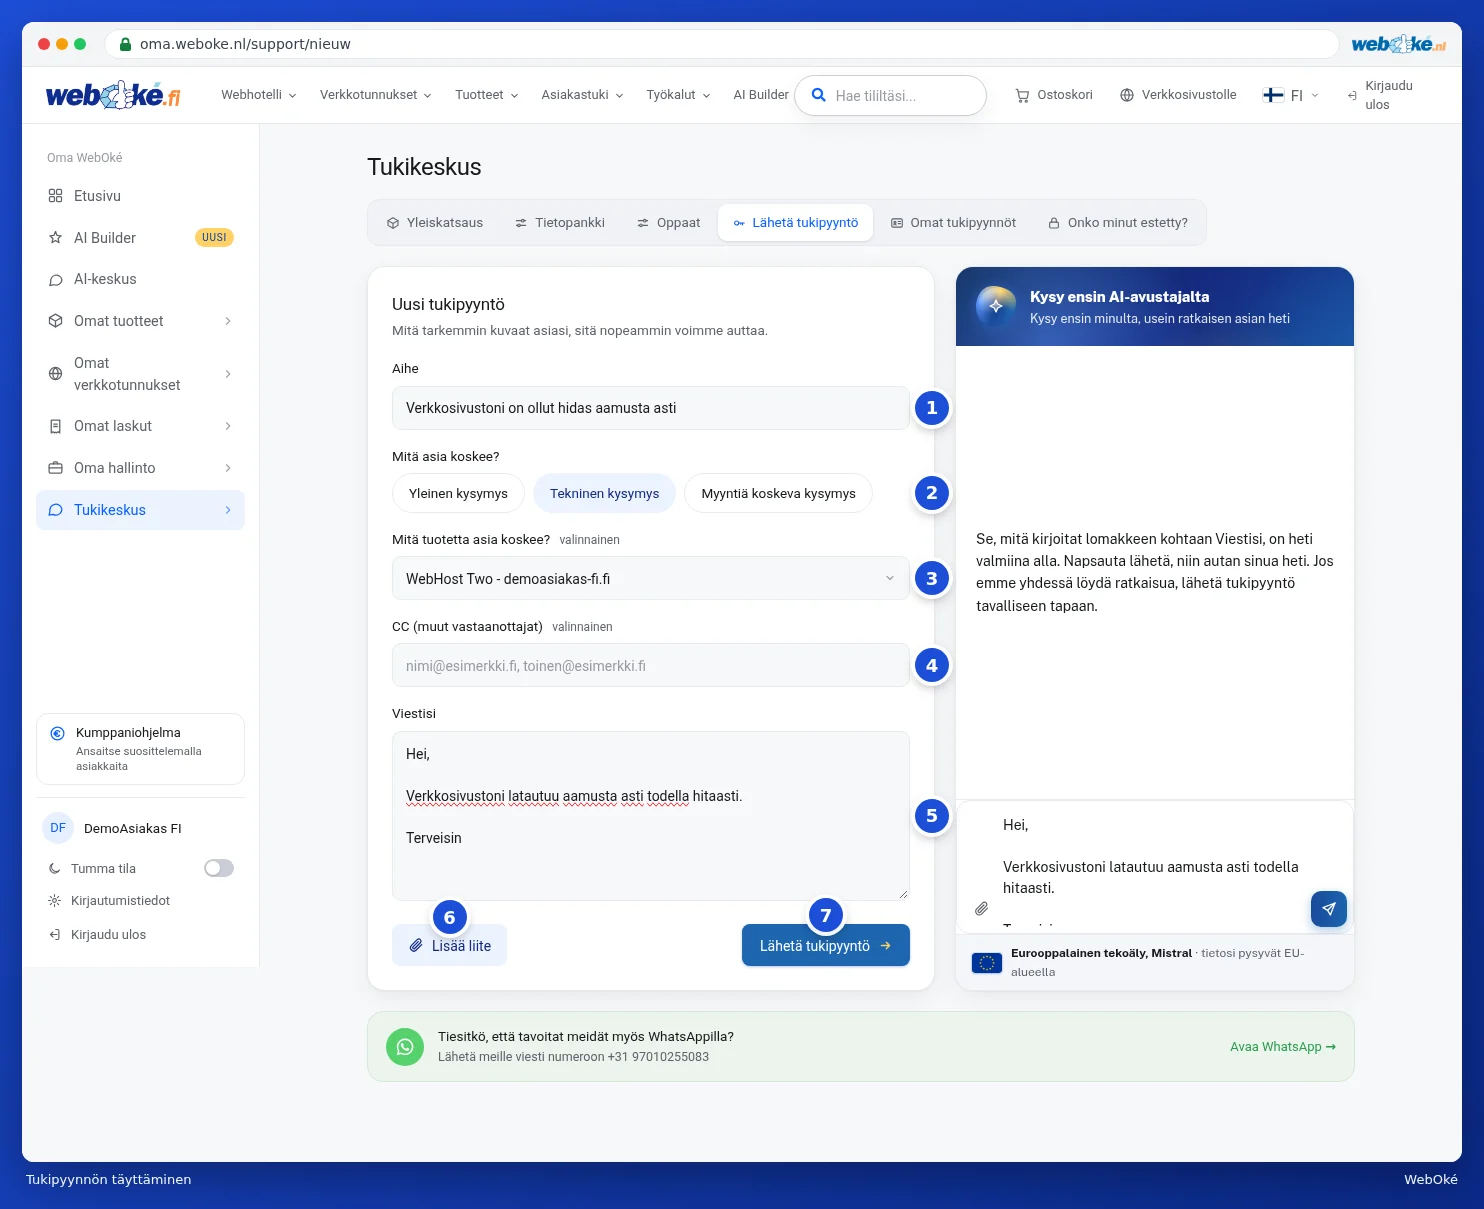
Task: Select the Myyntiä koskeva kysymys option
Action: [x=778, y=493]
